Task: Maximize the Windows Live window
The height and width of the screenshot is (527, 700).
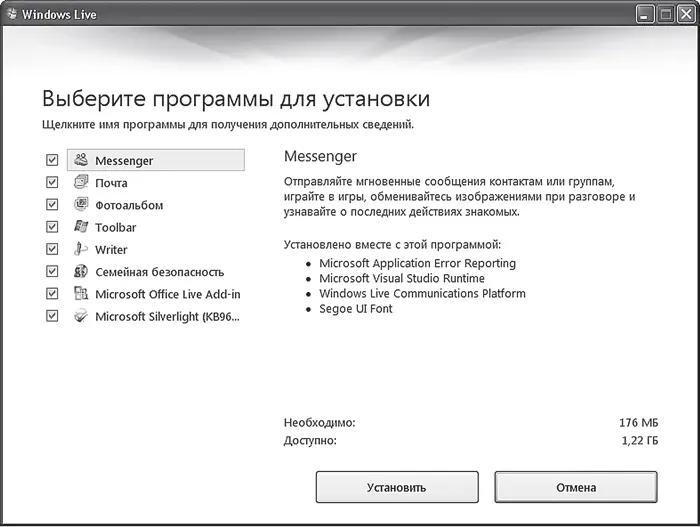Action: point(665,14)
